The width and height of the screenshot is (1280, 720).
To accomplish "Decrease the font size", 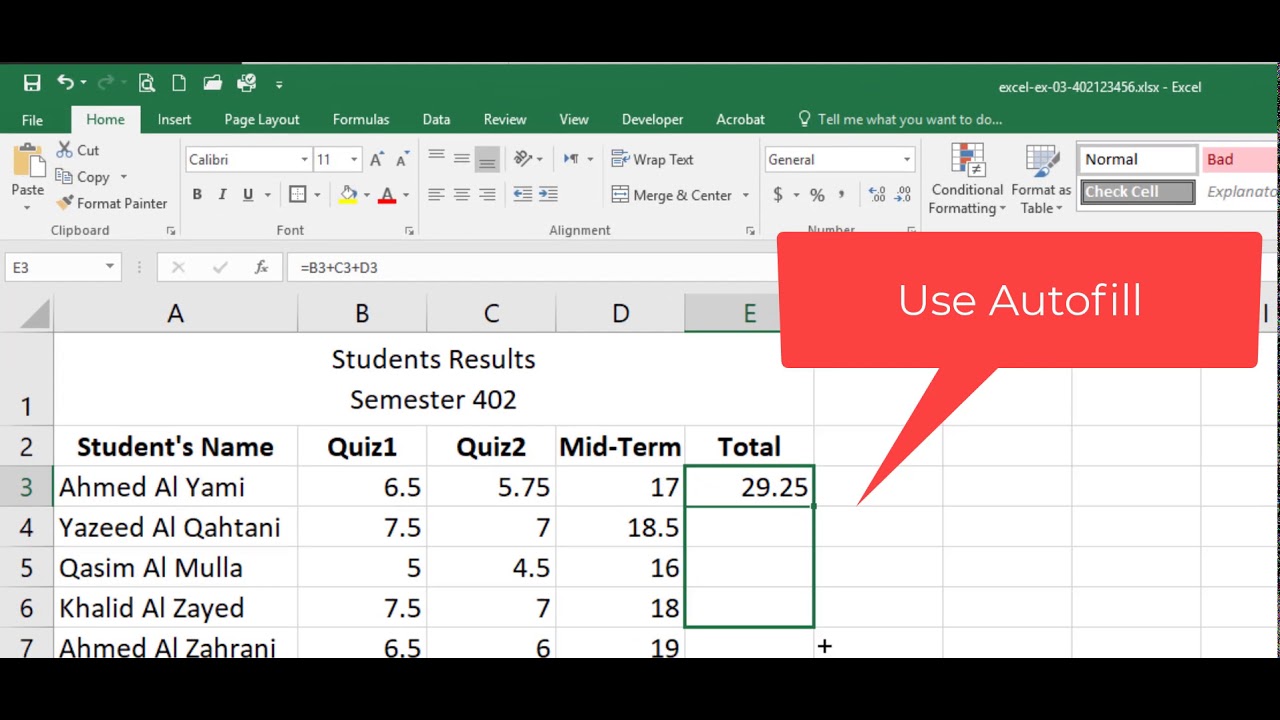I will (x=402, y=159).
